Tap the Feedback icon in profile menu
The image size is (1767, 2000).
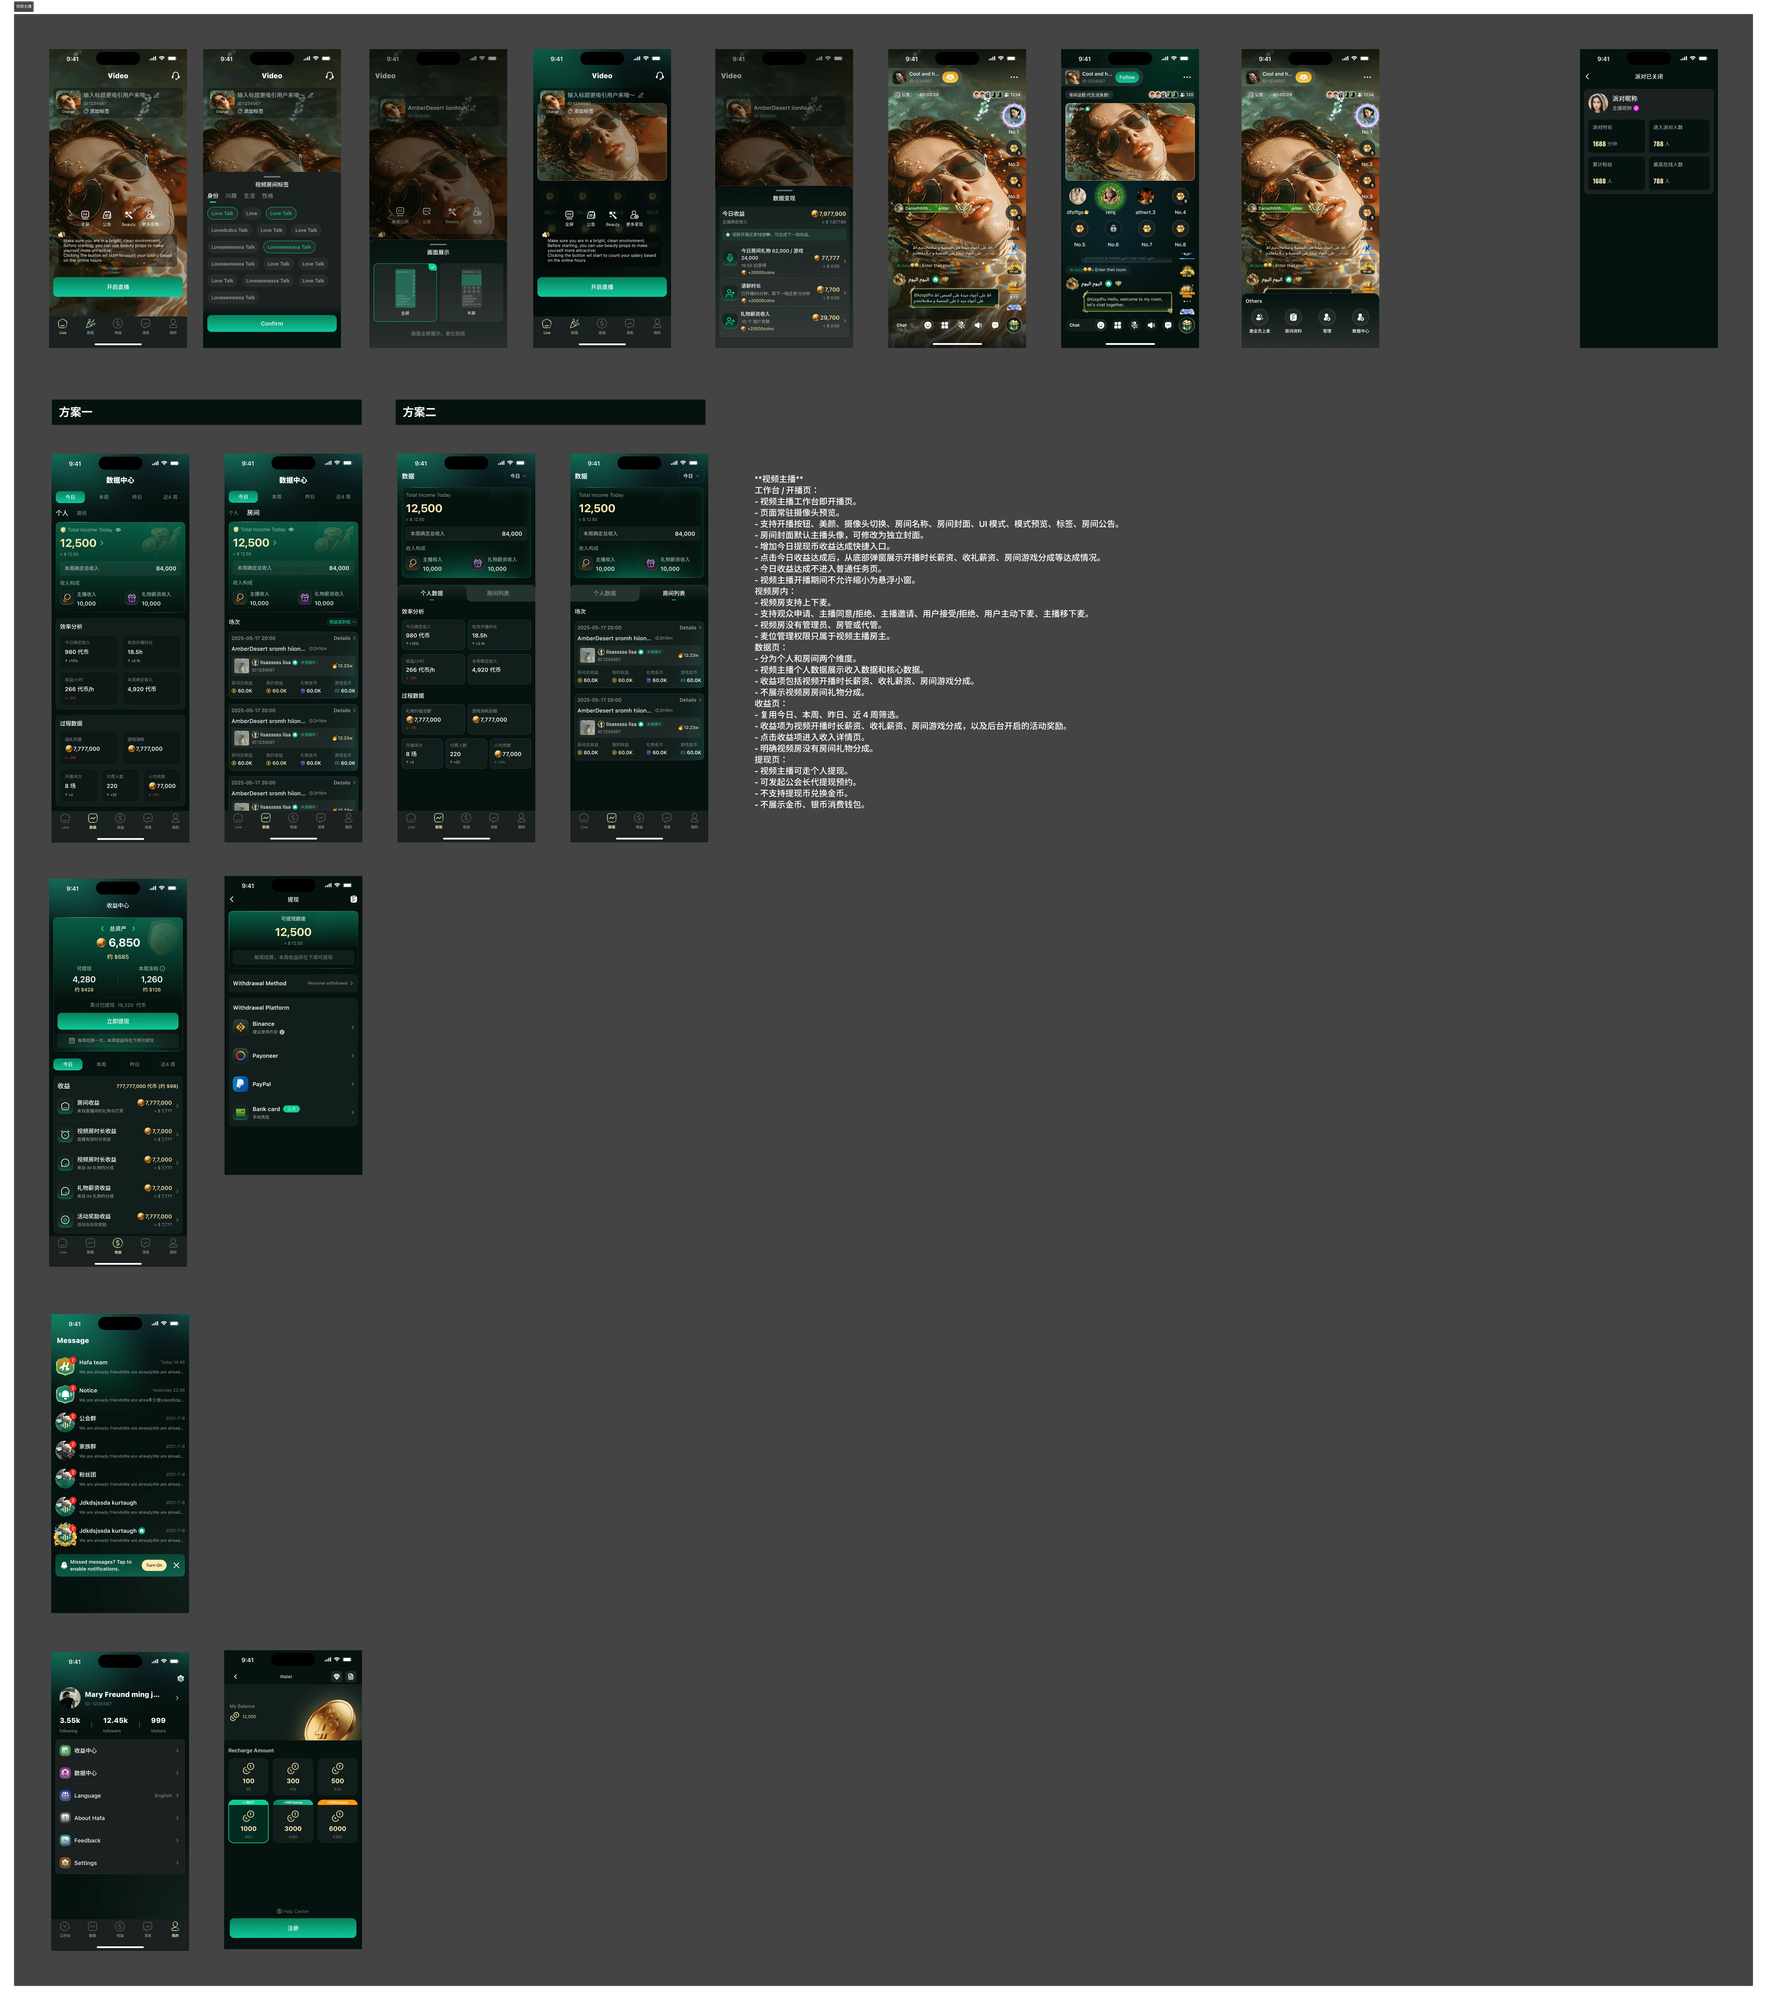tap(65, 1840)
